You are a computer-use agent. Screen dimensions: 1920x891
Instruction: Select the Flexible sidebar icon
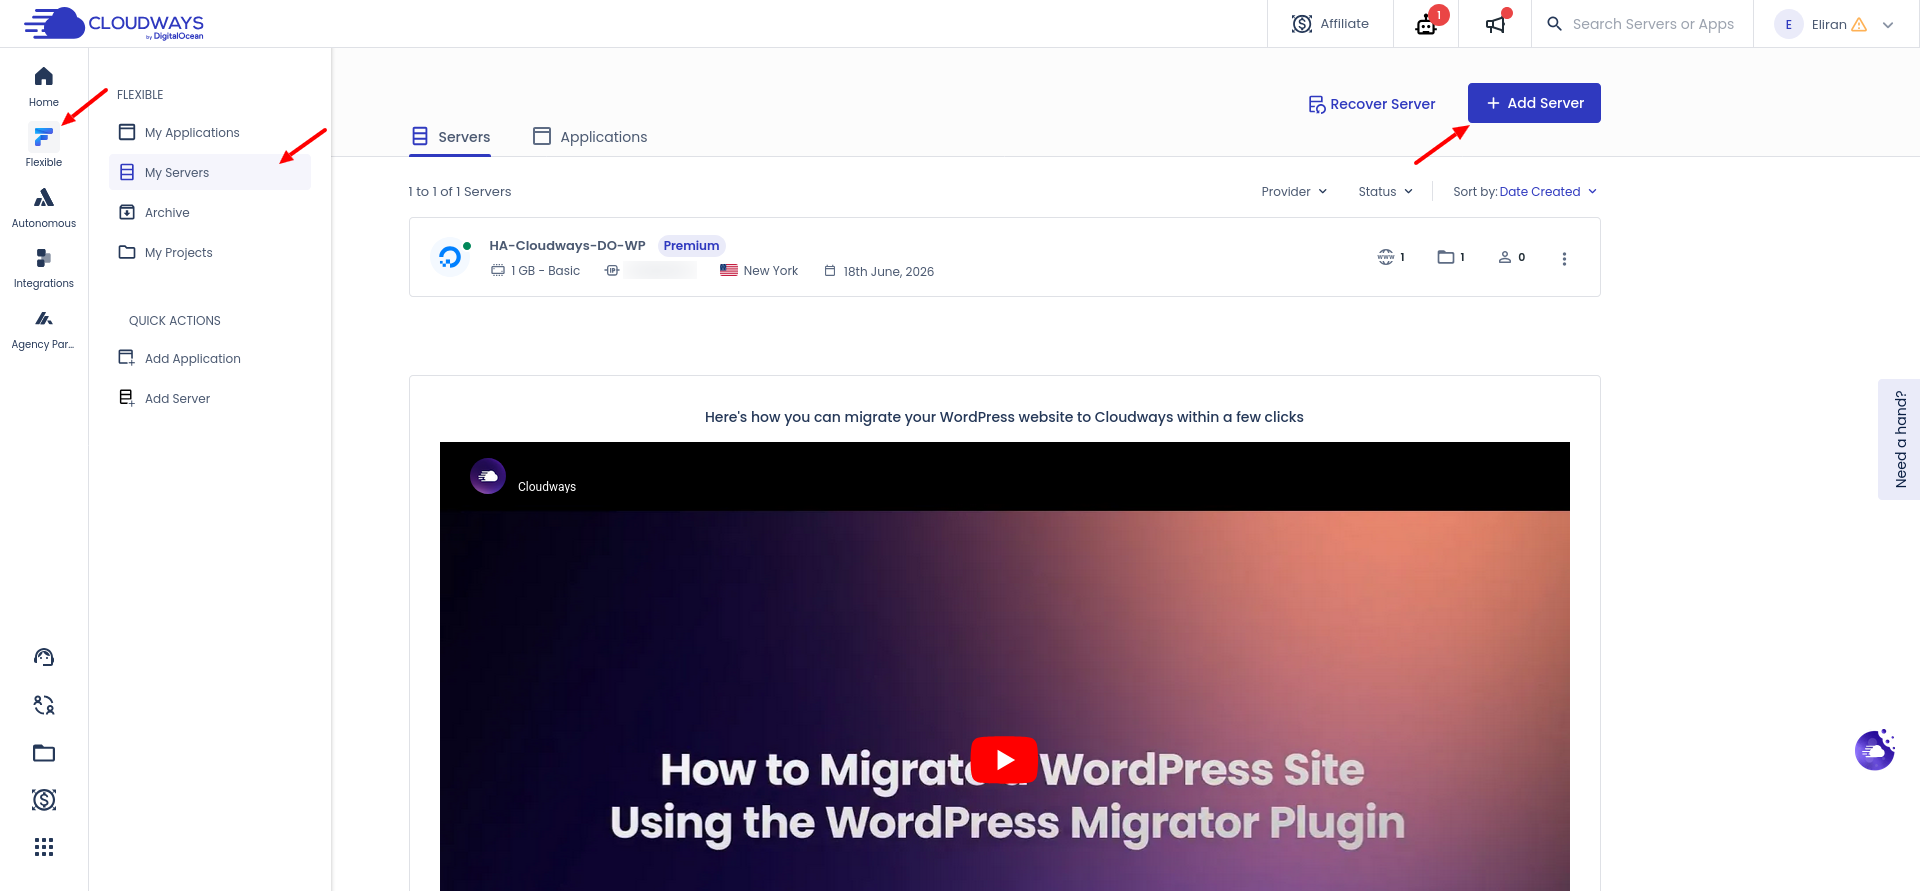click(x=43, y=137)
